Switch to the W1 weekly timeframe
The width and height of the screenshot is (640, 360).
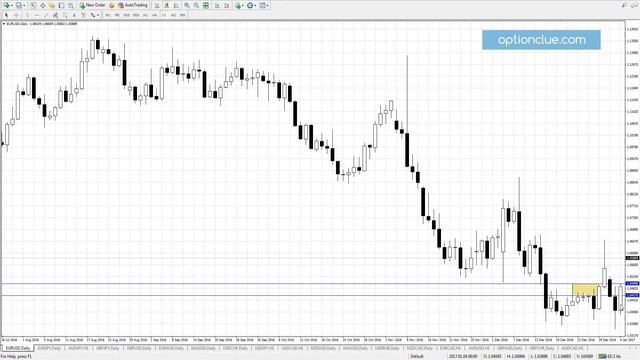[x=173, y=15]
